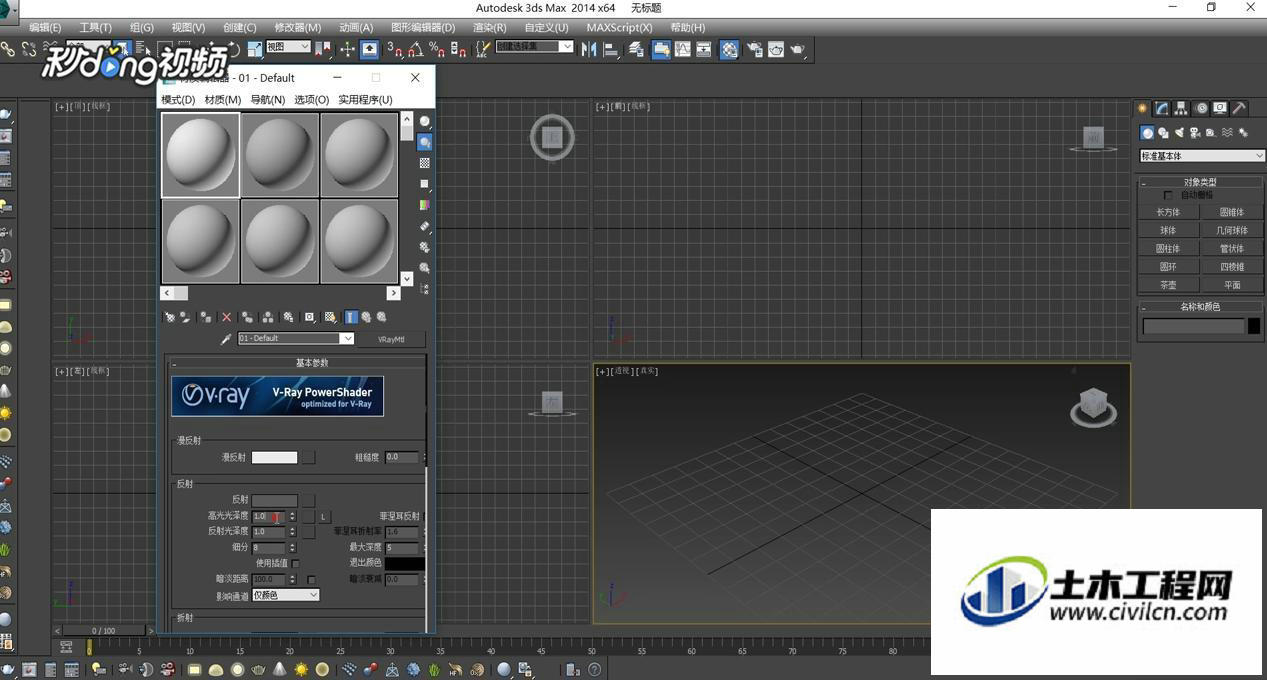The image size is (1267, 680).
Task: Toggle the sample background checker icon
Action: click(x=425, y=163)
